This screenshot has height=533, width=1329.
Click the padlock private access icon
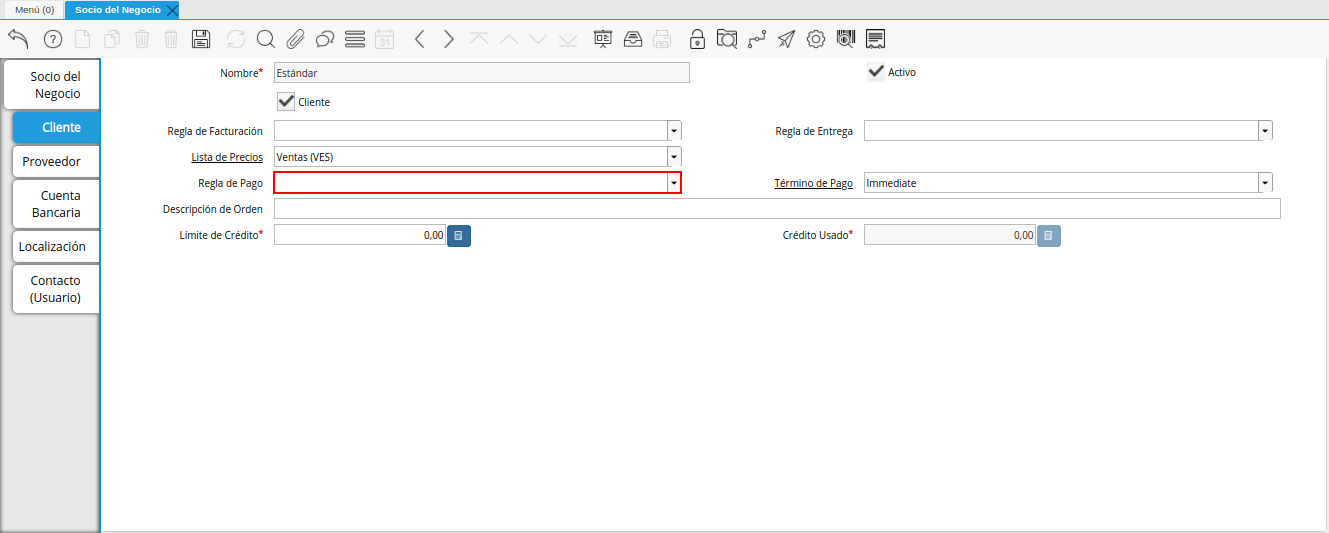[697, 39]
